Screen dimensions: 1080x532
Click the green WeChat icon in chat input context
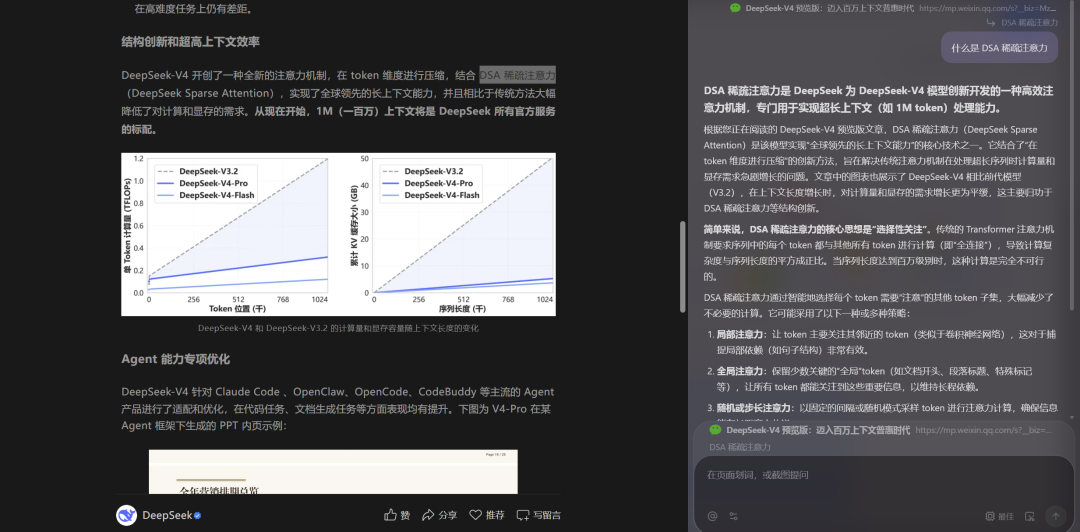(x=715, y=430)
